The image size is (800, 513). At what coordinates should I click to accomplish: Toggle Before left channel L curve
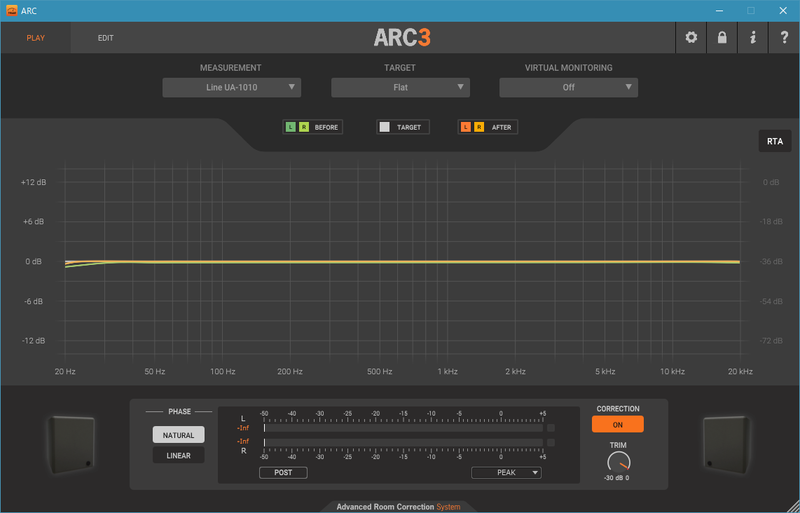pyautogui.click(x=290, y=127)
